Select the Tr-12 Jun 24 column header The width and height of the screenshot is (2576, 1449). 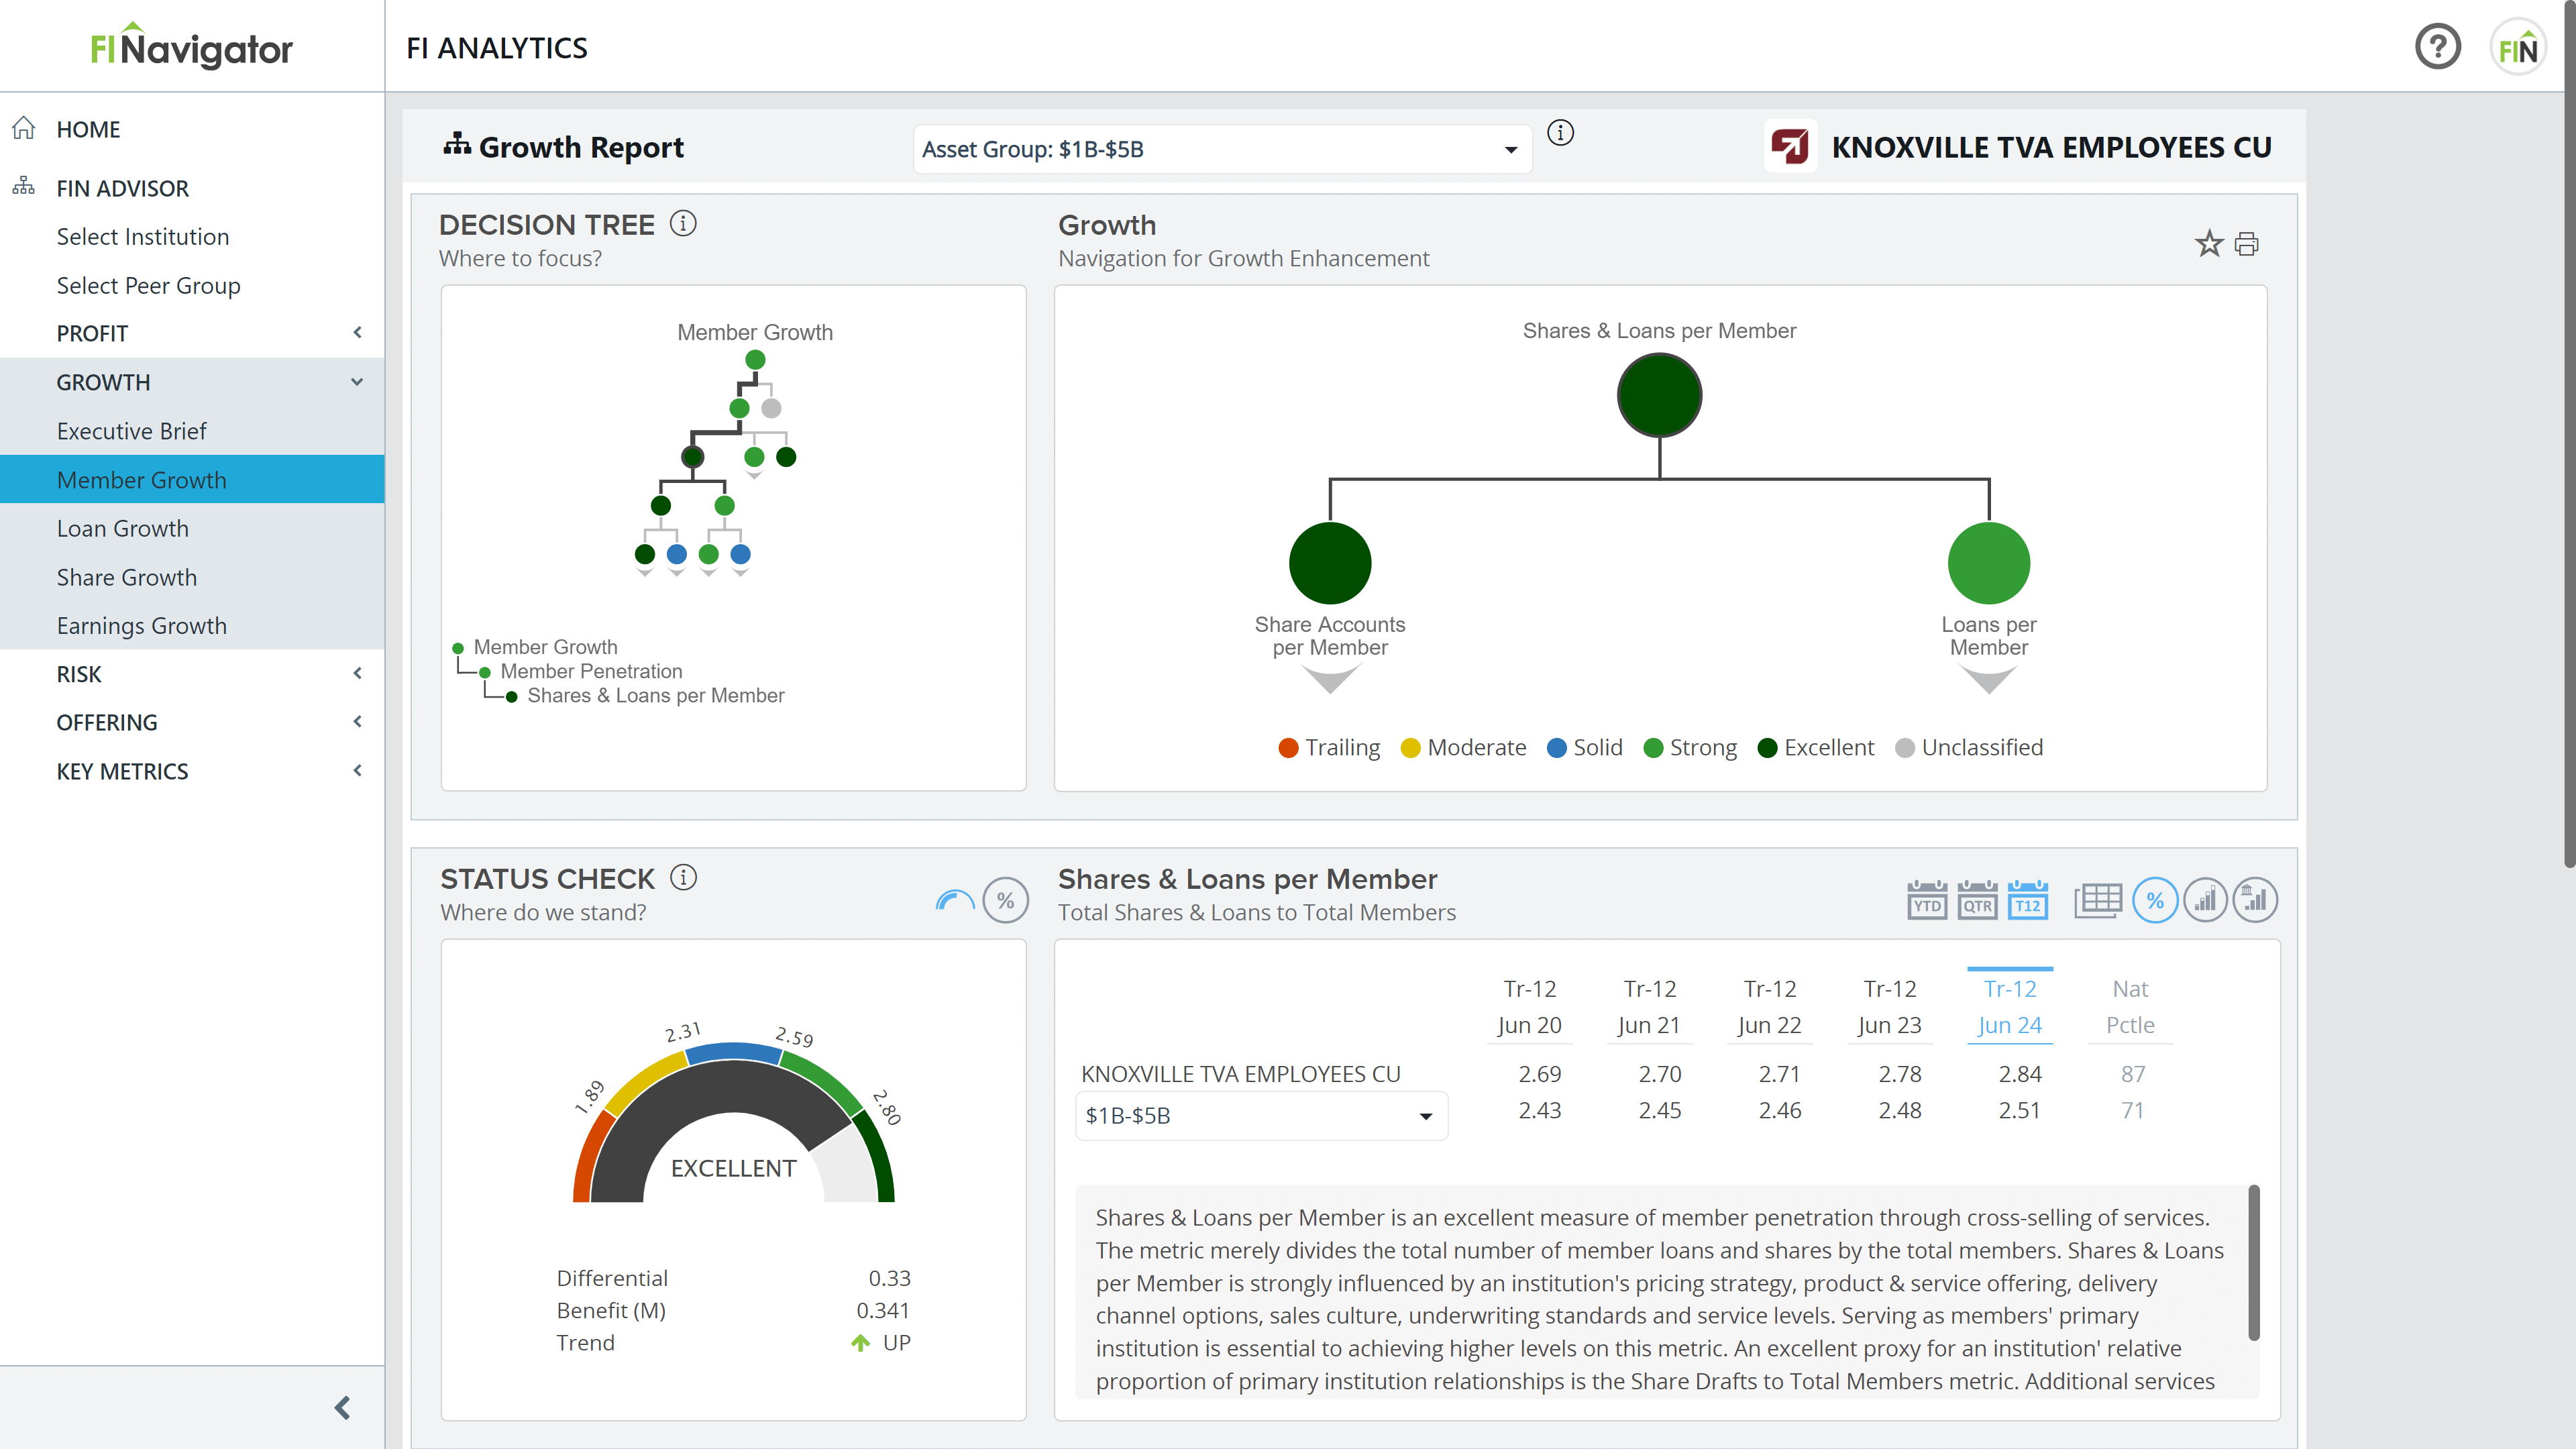(2009, 1006)
